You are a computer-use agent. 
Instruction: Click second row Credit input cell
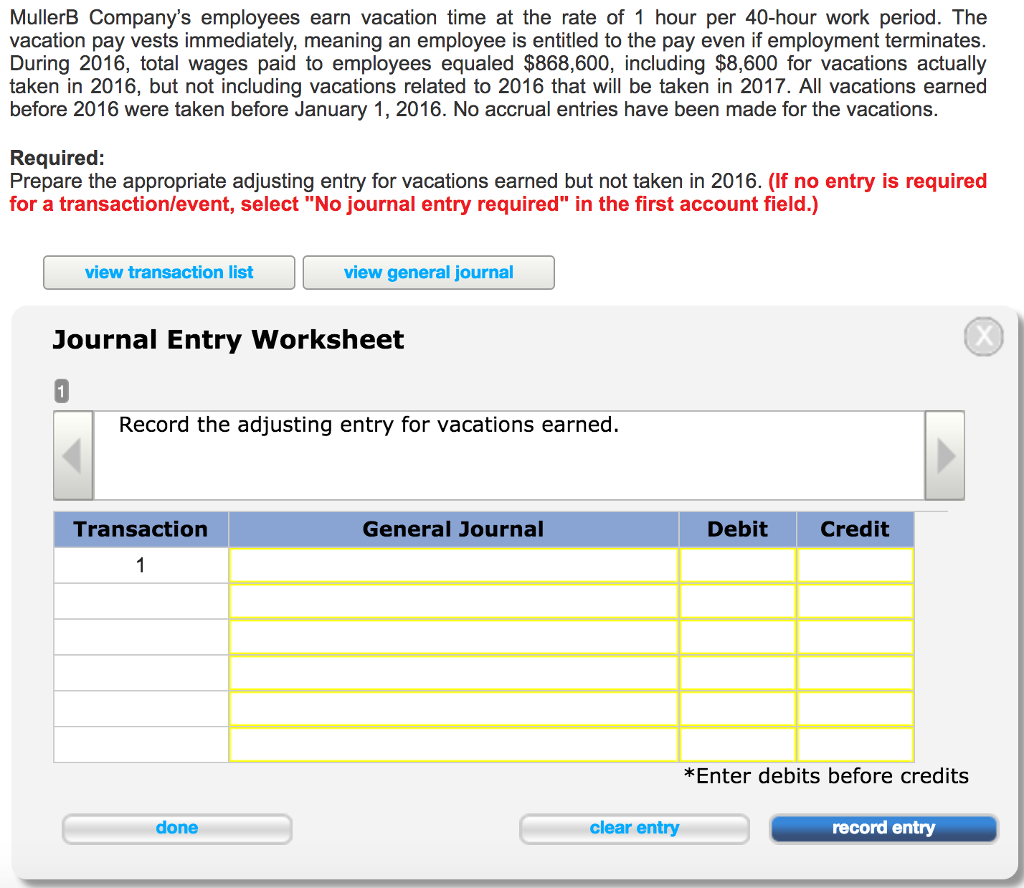click(x=855, y=601)
